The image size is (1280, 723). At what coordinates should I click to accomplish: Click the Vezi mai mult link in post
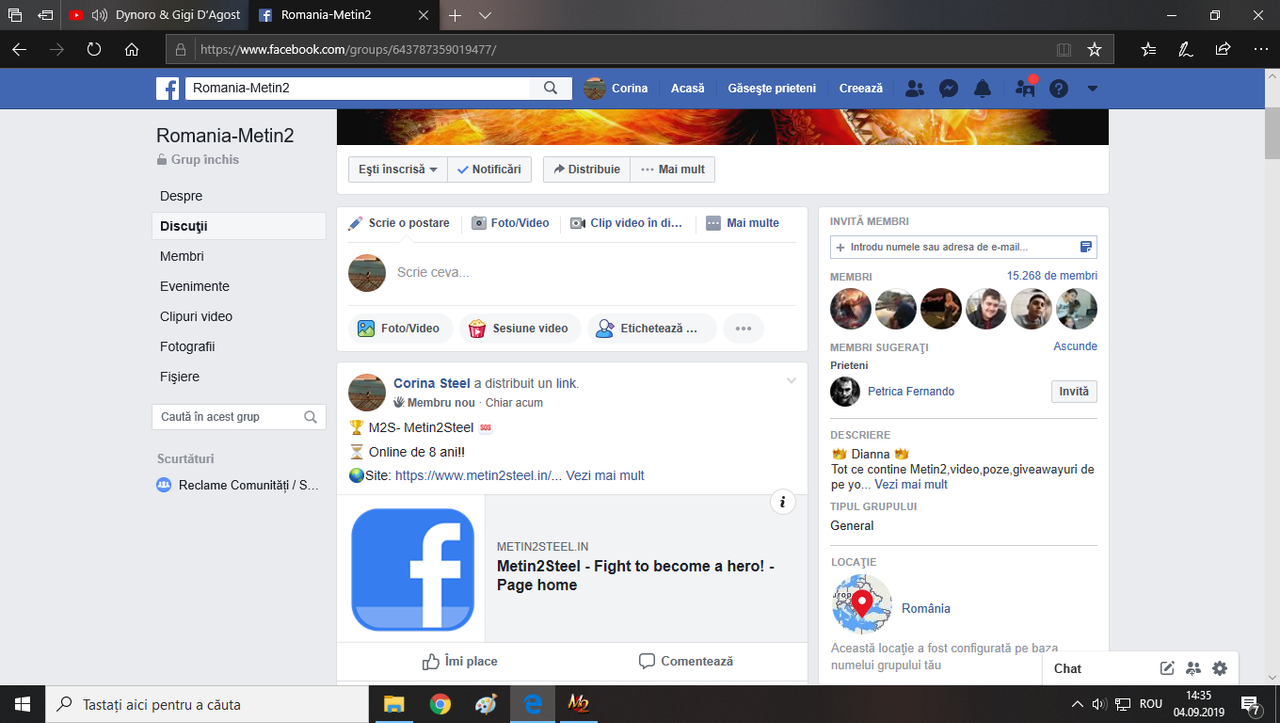coord(605,475)
